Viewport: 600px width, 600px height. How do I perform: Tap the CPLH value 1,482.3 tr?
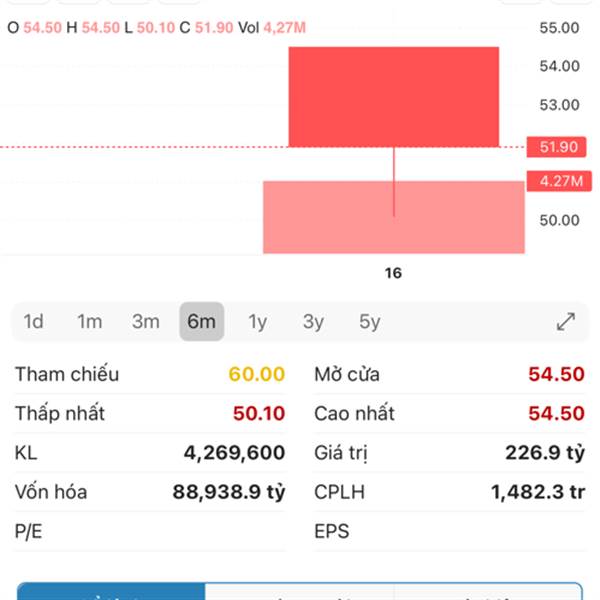click(537, 492)
